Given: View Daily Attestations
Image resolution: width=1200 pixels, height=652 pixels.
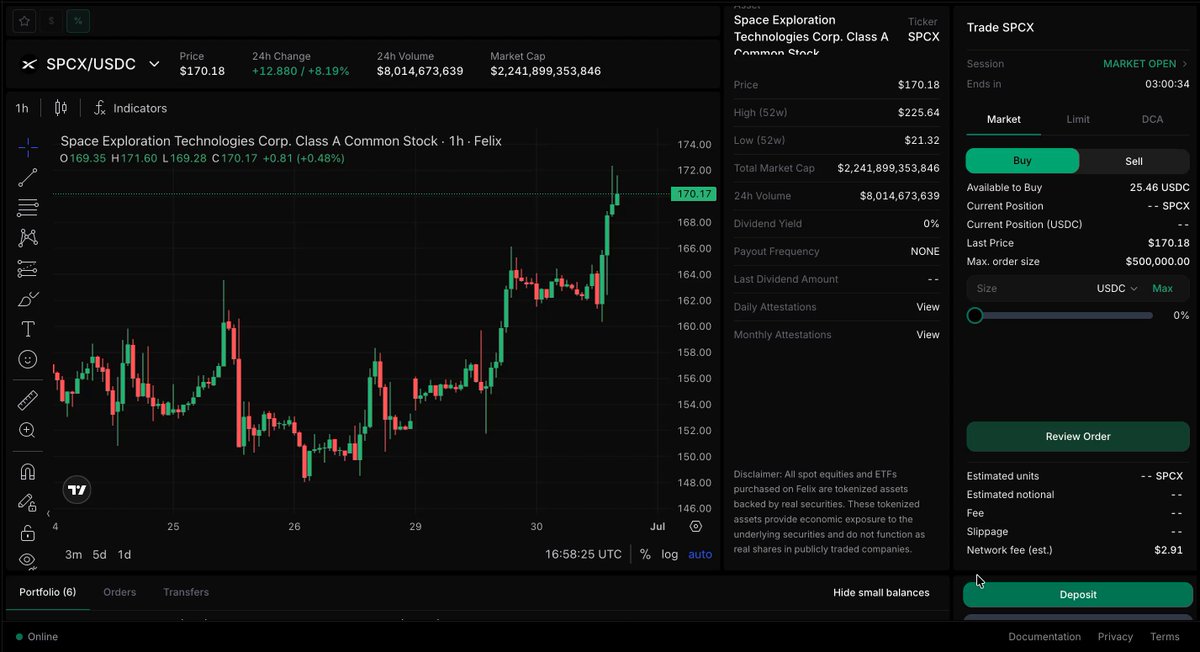Looking at the screenshot, I should tap(928, 307).
